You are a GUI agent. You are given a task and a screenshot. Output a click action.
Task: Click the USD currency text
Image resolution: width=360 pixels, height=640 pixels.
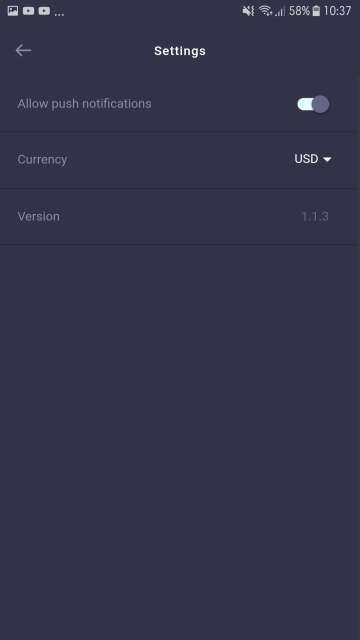pos(306,159)
